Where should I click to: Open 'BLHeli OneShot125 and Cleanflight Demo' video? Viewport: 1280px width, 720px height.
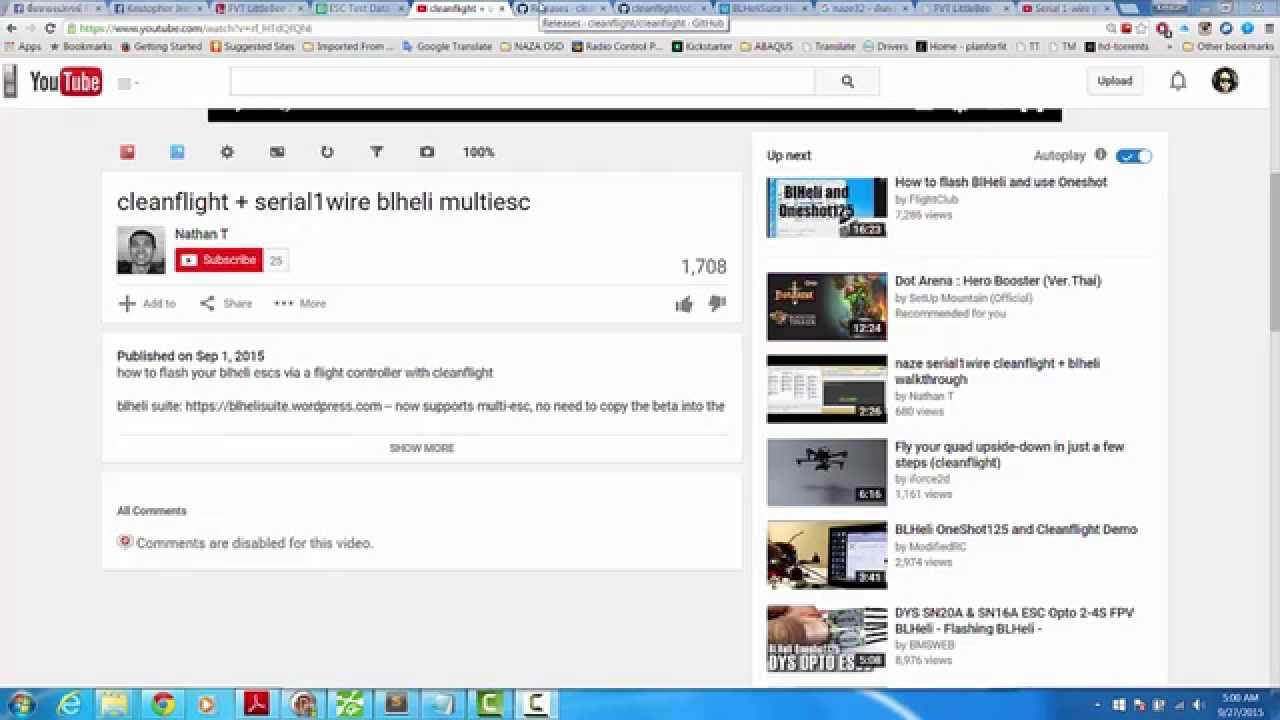pos(1016,530)
